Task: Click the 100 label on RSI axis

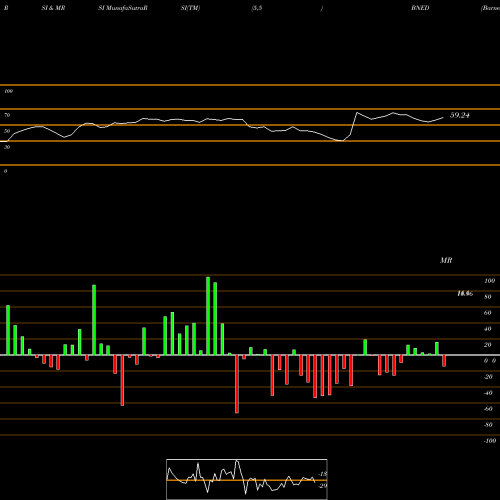Action: [9, 91]
